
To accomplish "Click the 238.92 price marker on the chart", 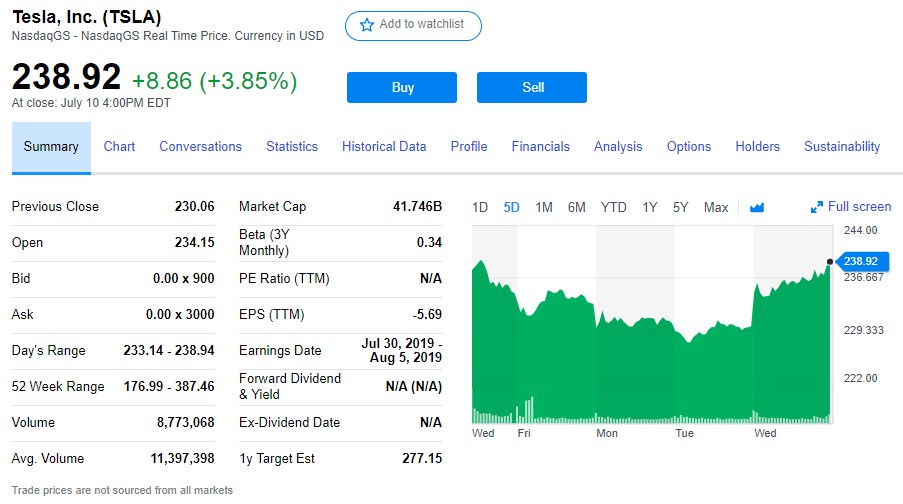I will coord(860,262).
